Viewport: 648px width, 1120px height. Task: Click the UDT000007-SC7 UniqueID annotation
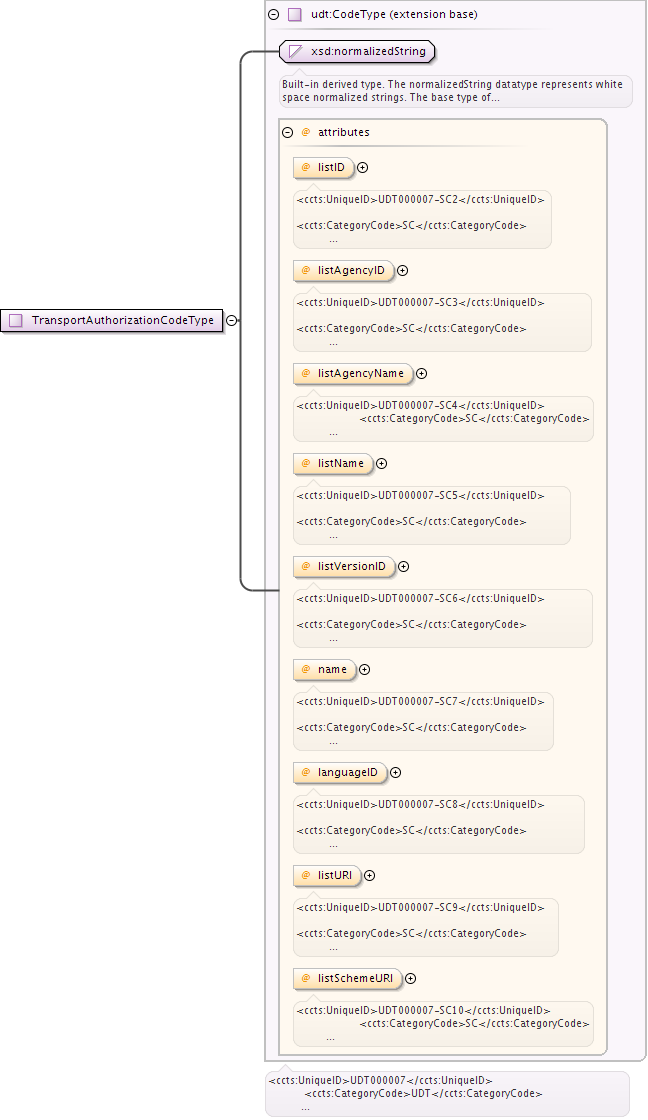point(421,701)
